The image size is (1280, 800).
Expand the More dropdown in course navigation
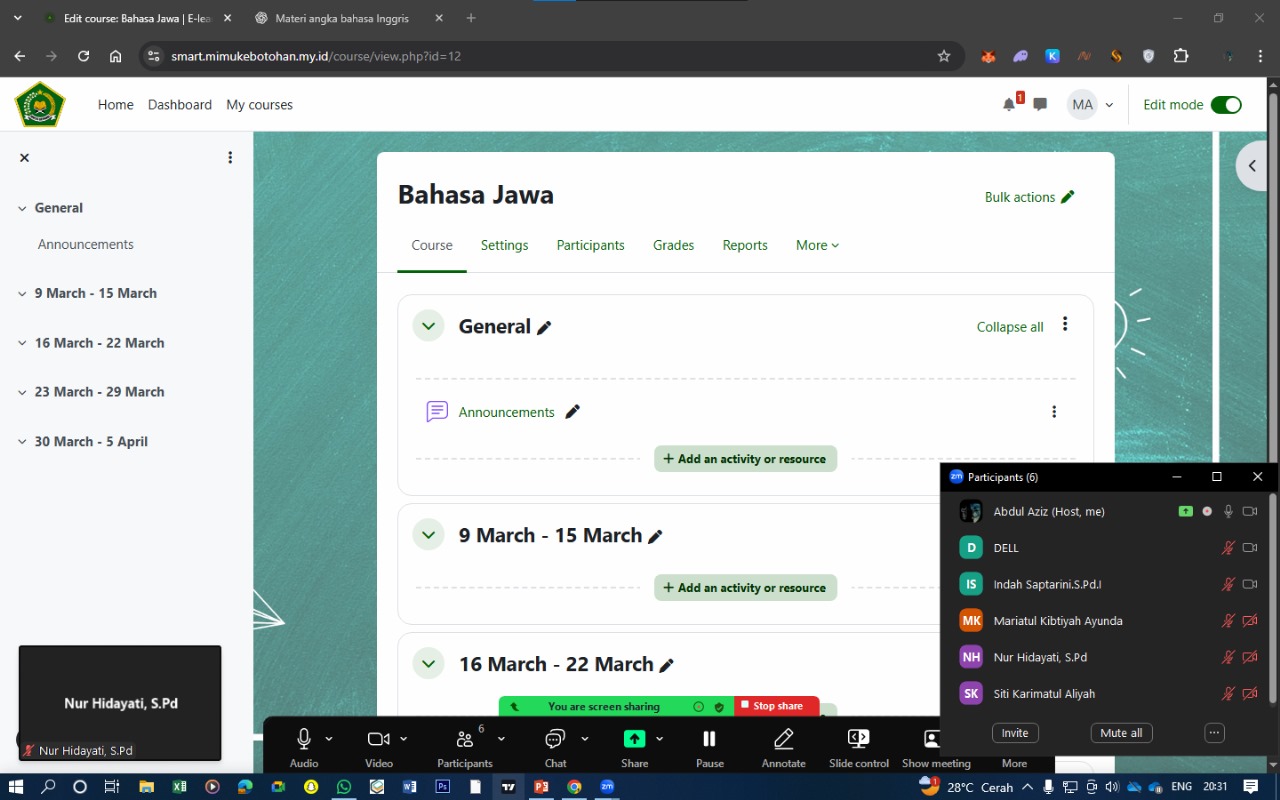[x=817, y=245]
